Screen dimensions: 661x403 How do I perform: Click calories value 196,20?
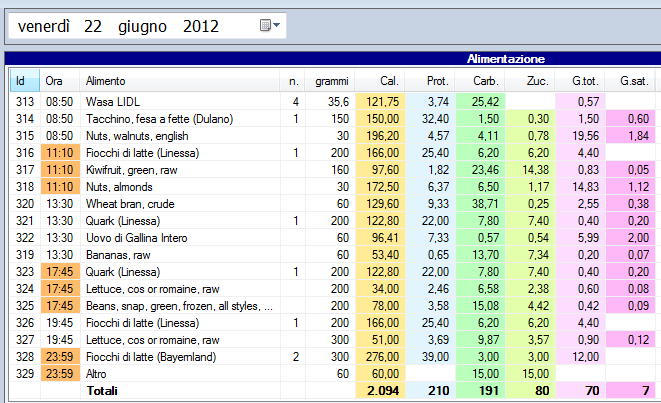(x=380, y=136)
